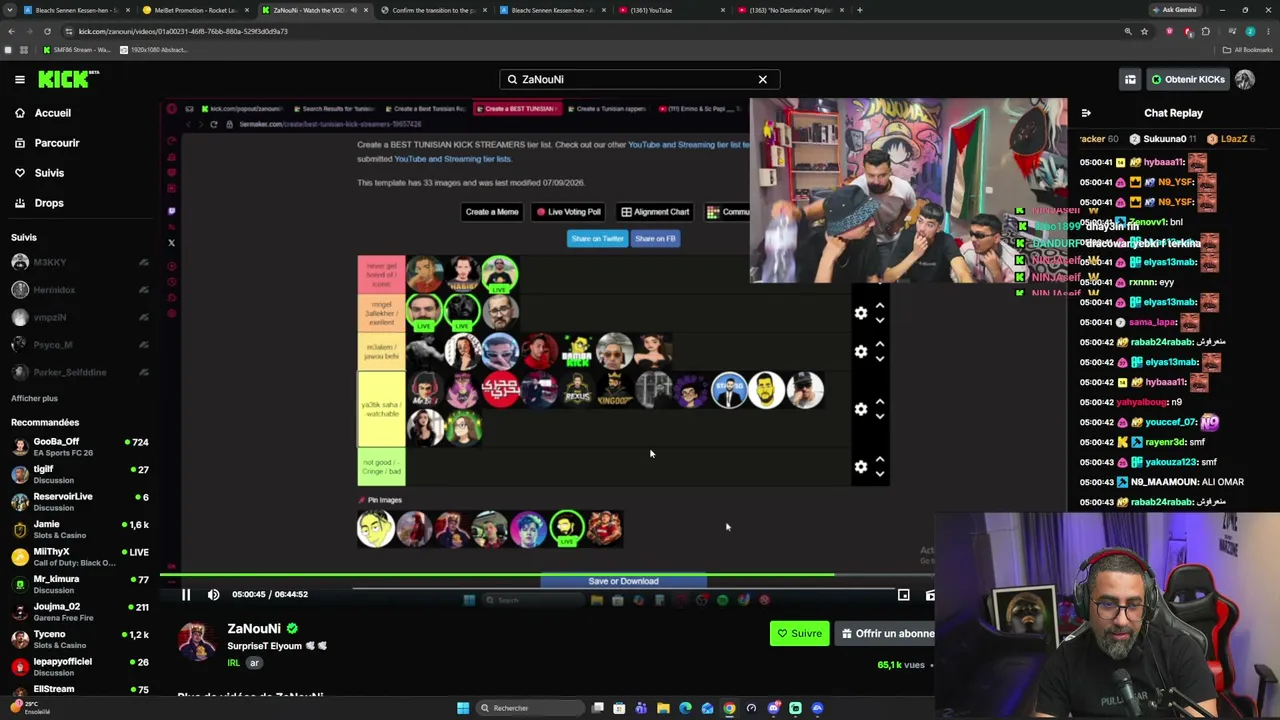Screen dimensions: 1280x720
Task: Open Tyceno recommended channel
Action: 80,639
